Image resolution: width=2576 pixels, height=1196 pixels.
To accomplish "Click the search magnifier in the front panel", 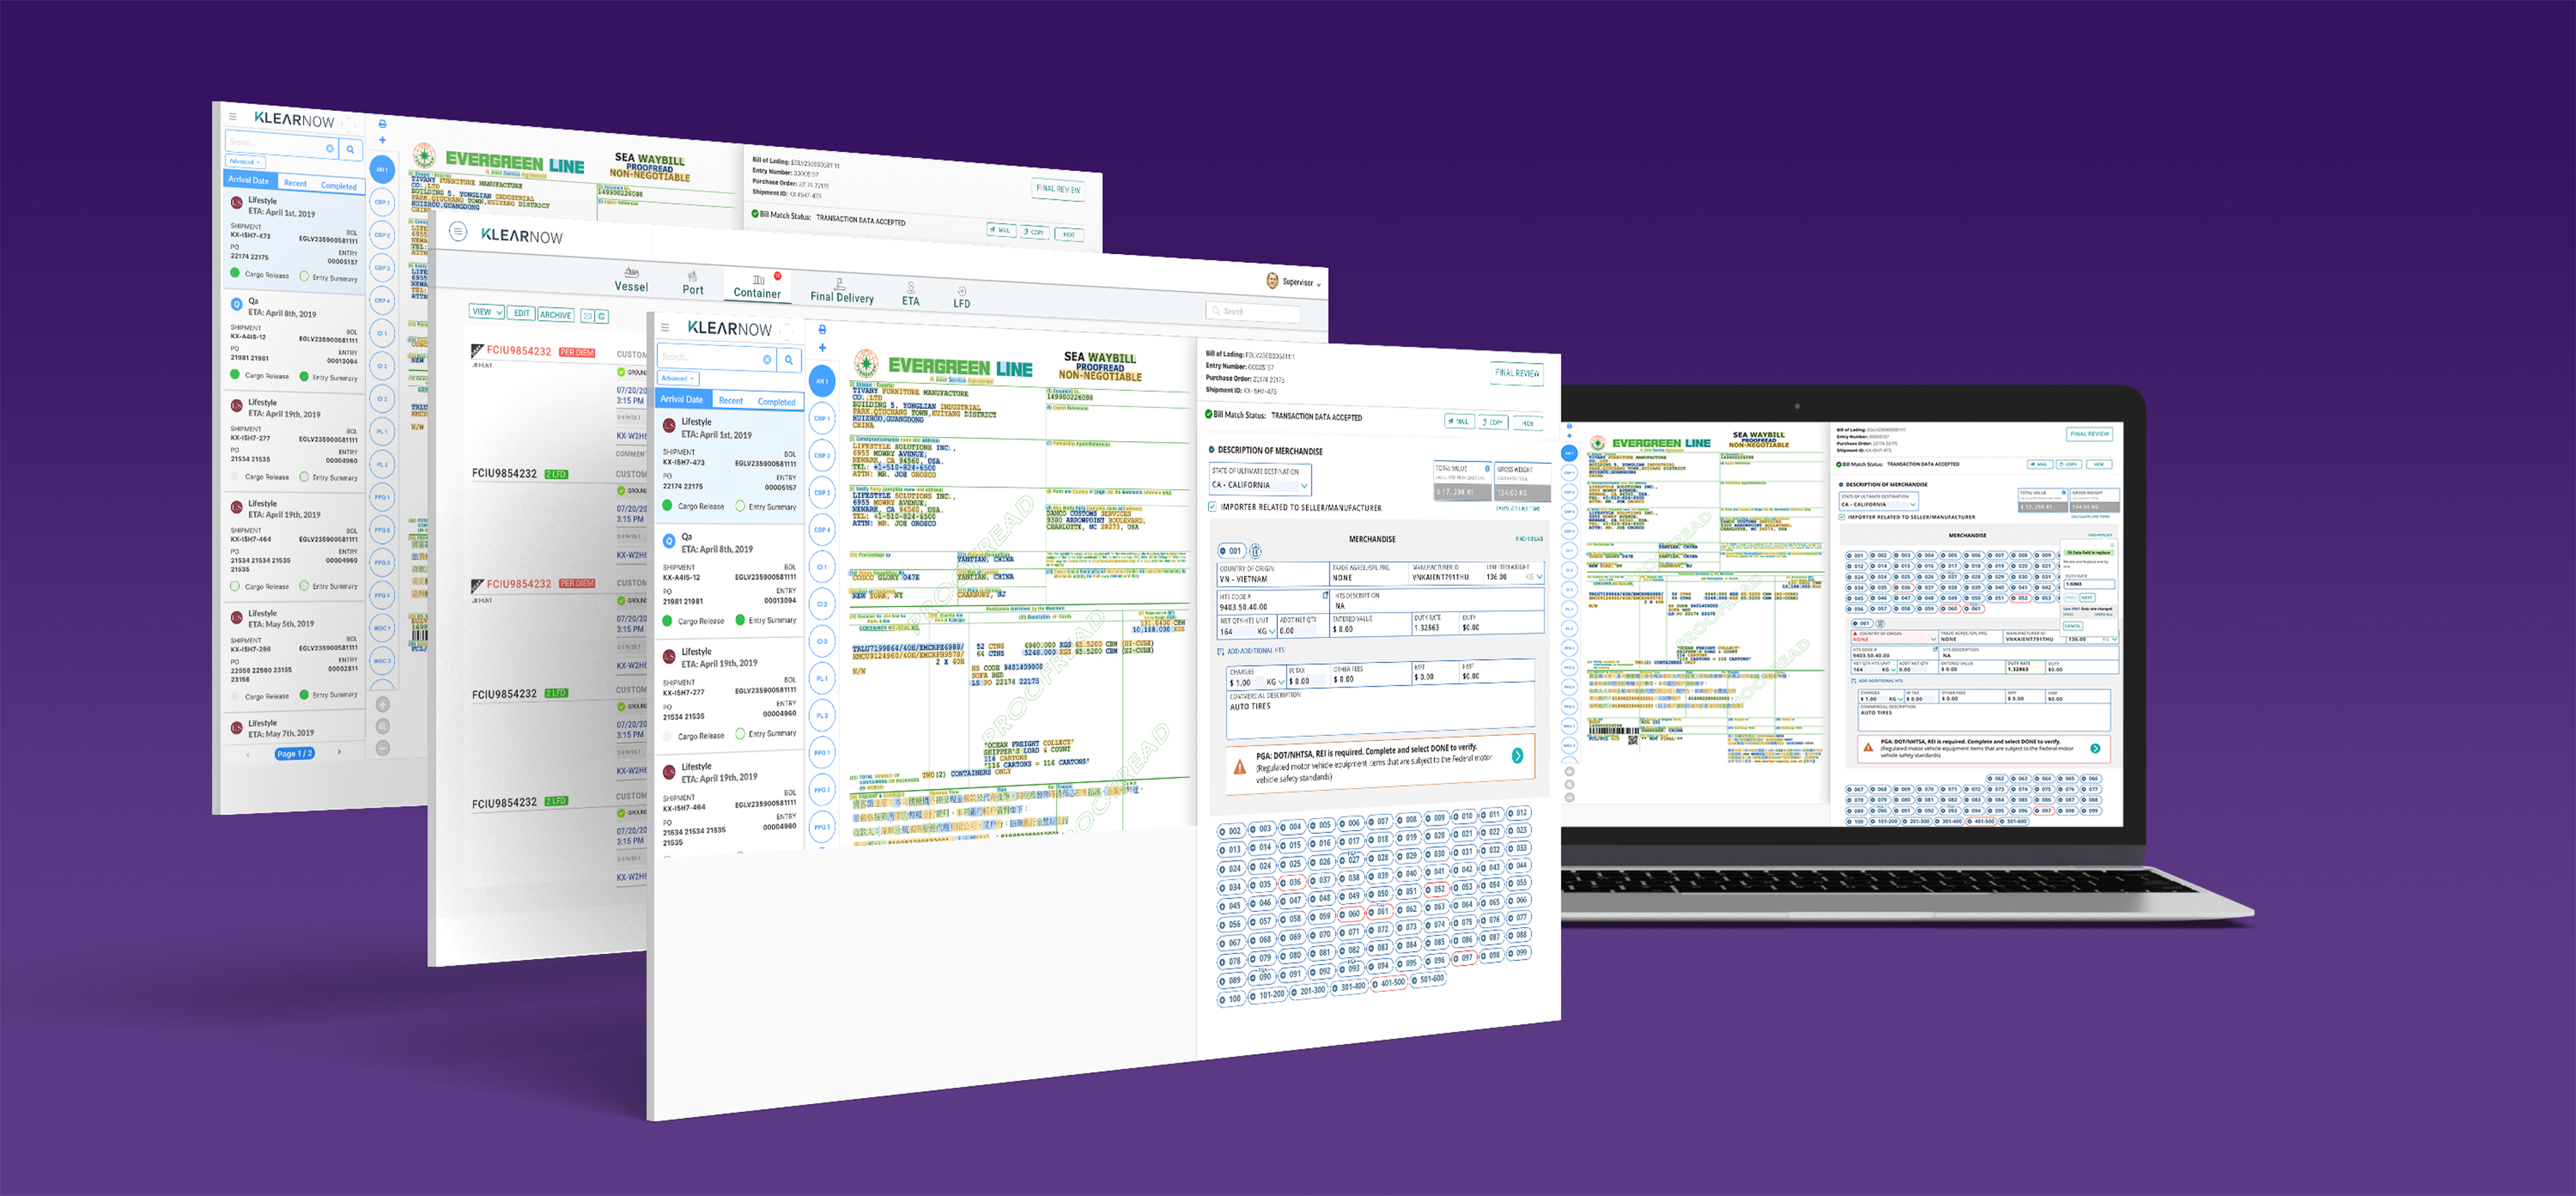I will click(789, 359).
